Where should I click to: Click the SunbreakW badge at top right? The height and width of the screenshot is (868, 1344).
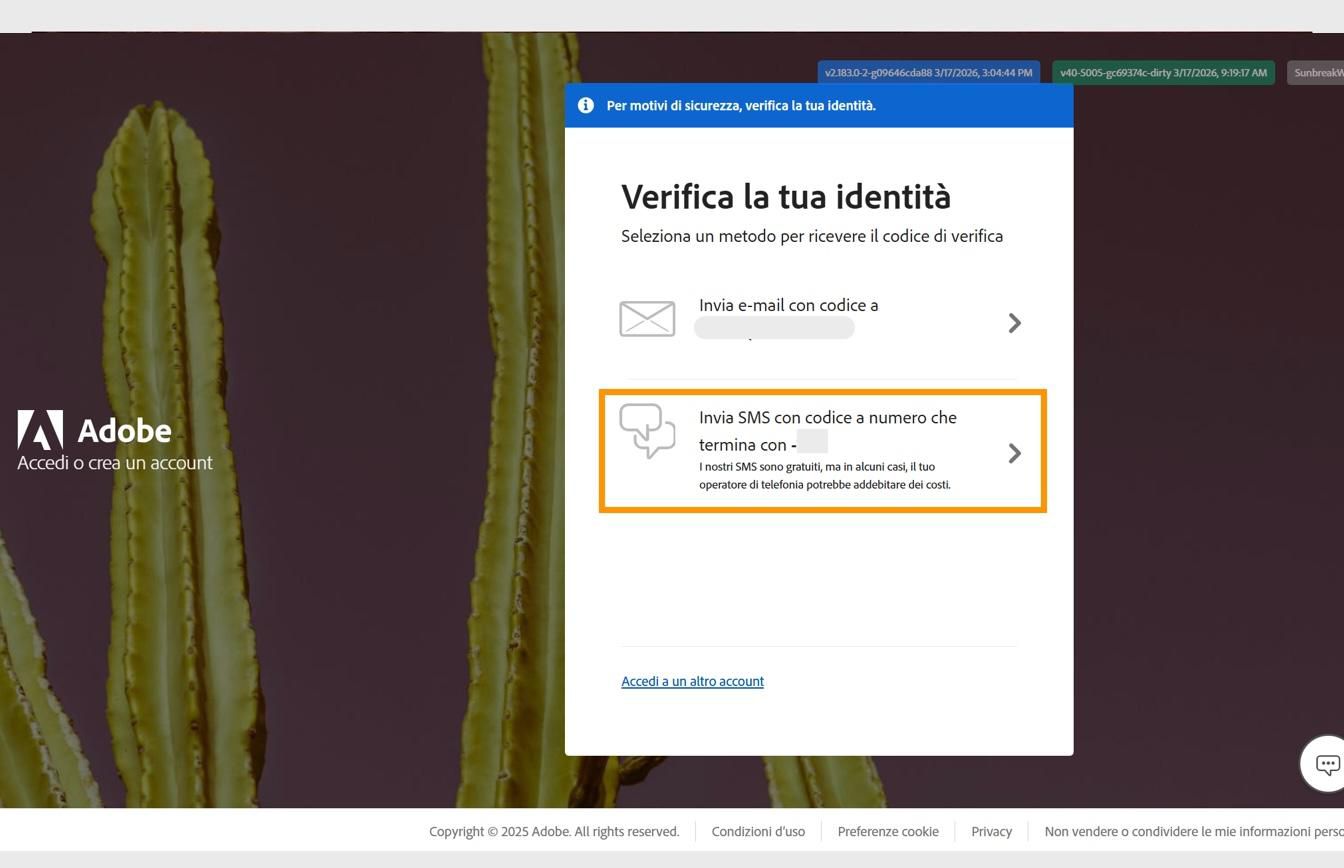1318,72
